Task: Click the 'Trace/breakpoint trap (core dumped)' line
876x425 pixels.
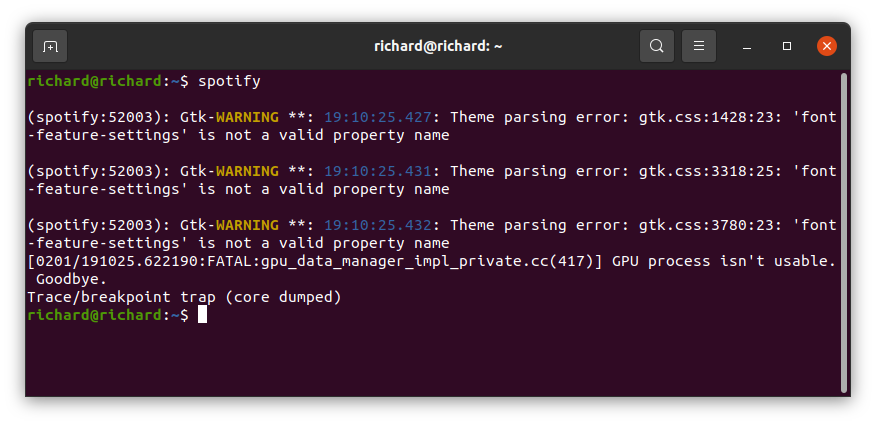Action: pos(184,297)
